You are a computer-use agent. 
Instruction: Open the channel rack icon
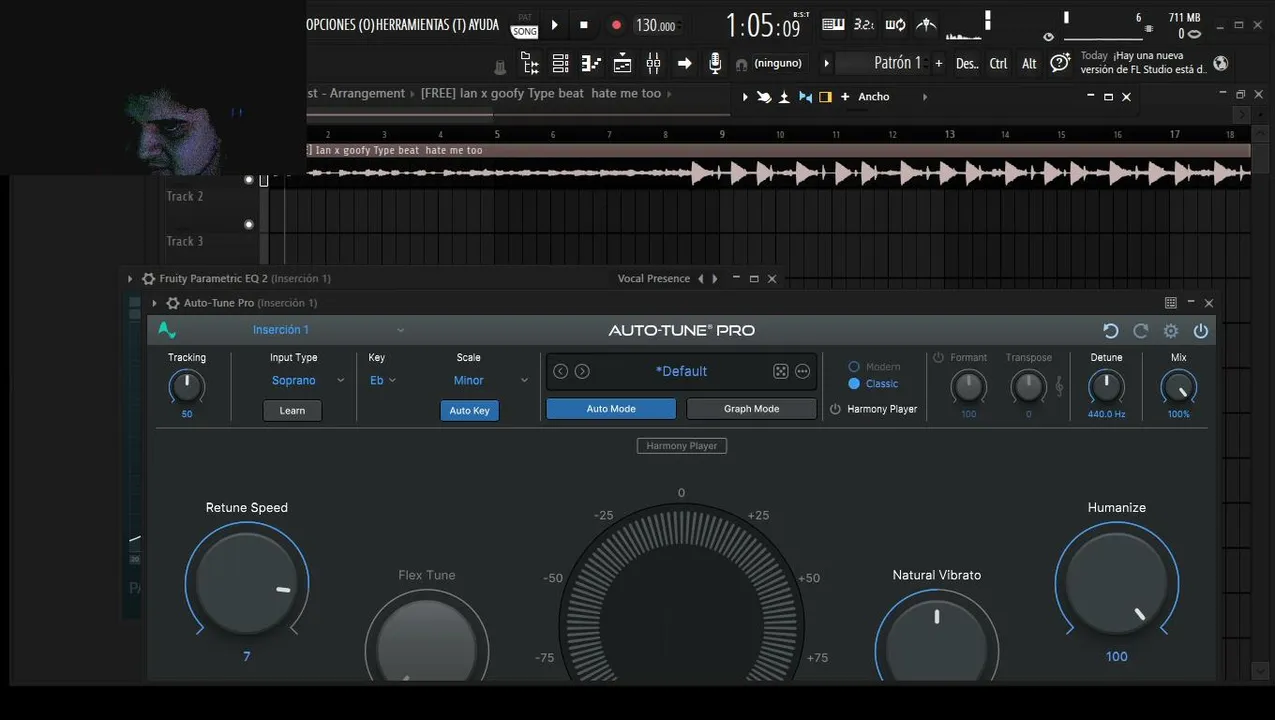tap(560, 64)
